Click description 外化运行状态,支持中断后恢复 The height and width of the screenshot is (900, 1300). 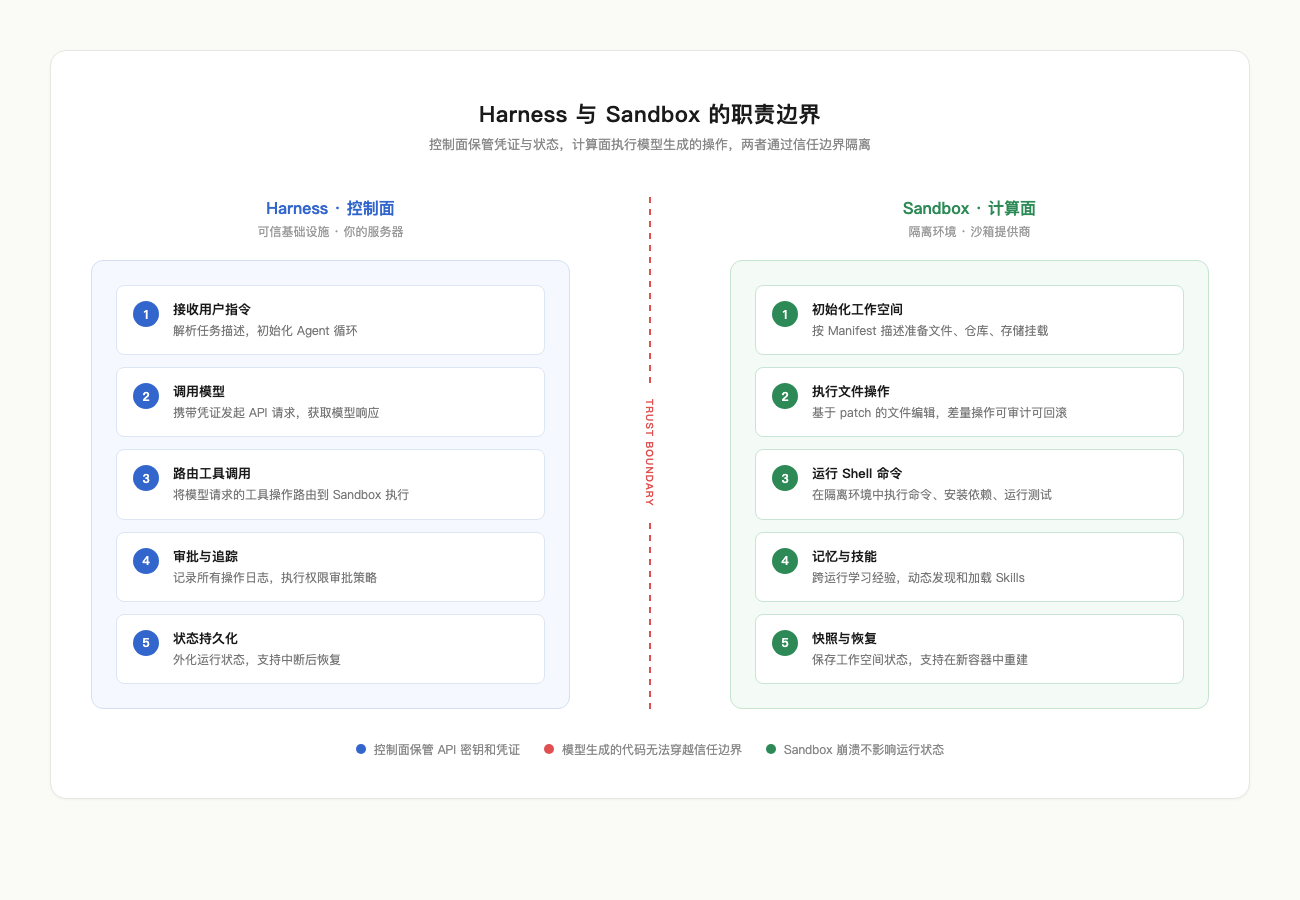257,660
